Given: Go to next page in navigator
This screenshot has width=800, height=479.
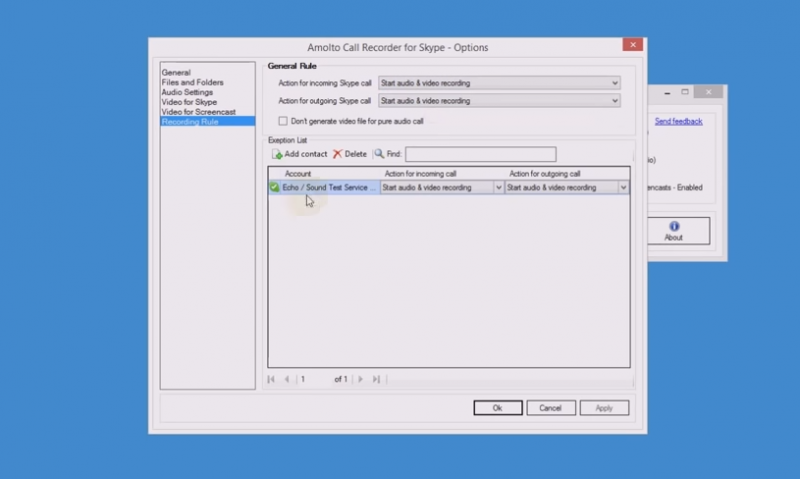Looking at the screenshot, I should 361,379.
